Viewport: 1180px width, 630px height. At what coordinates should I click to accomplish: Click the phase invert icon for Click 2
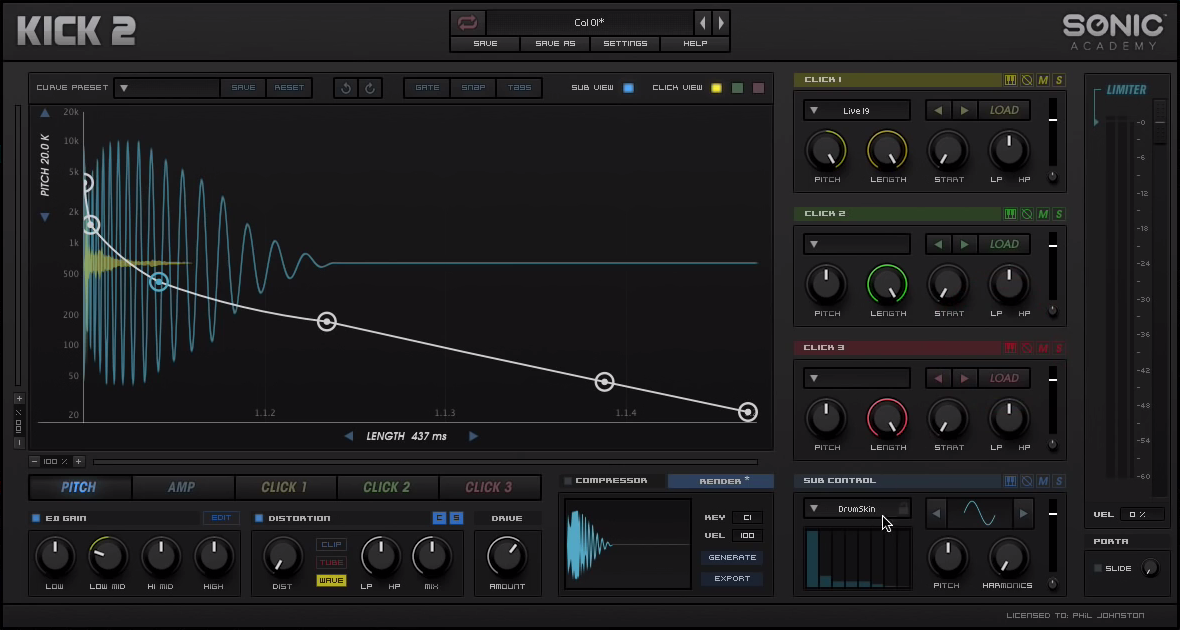pos(1027,214)
